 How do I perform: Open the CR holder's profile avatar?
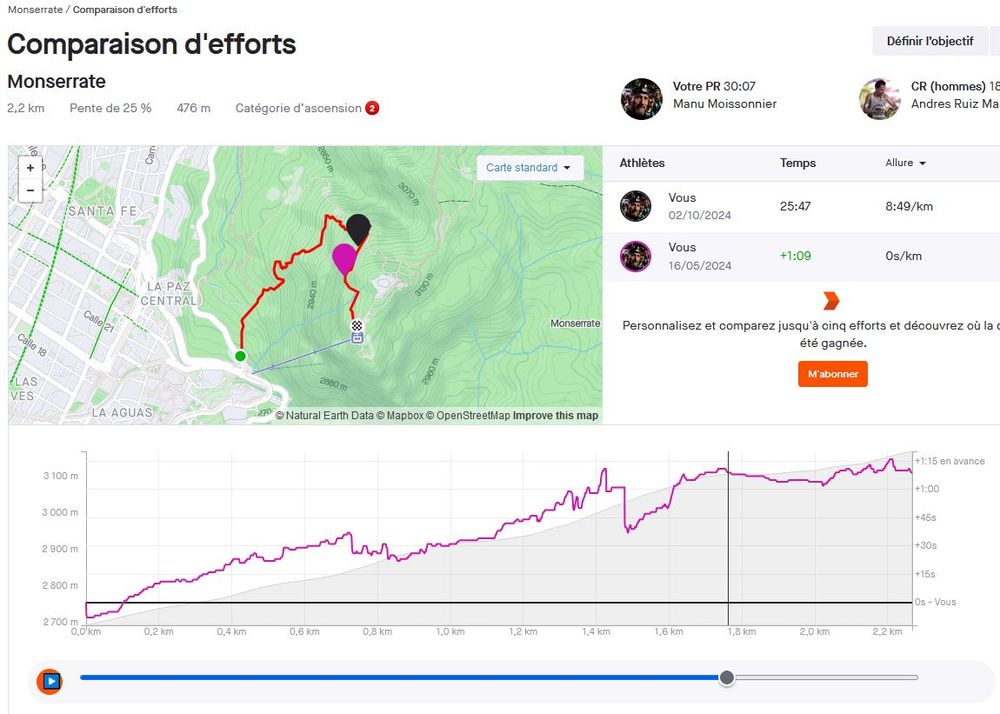click(x=879, y=99)
